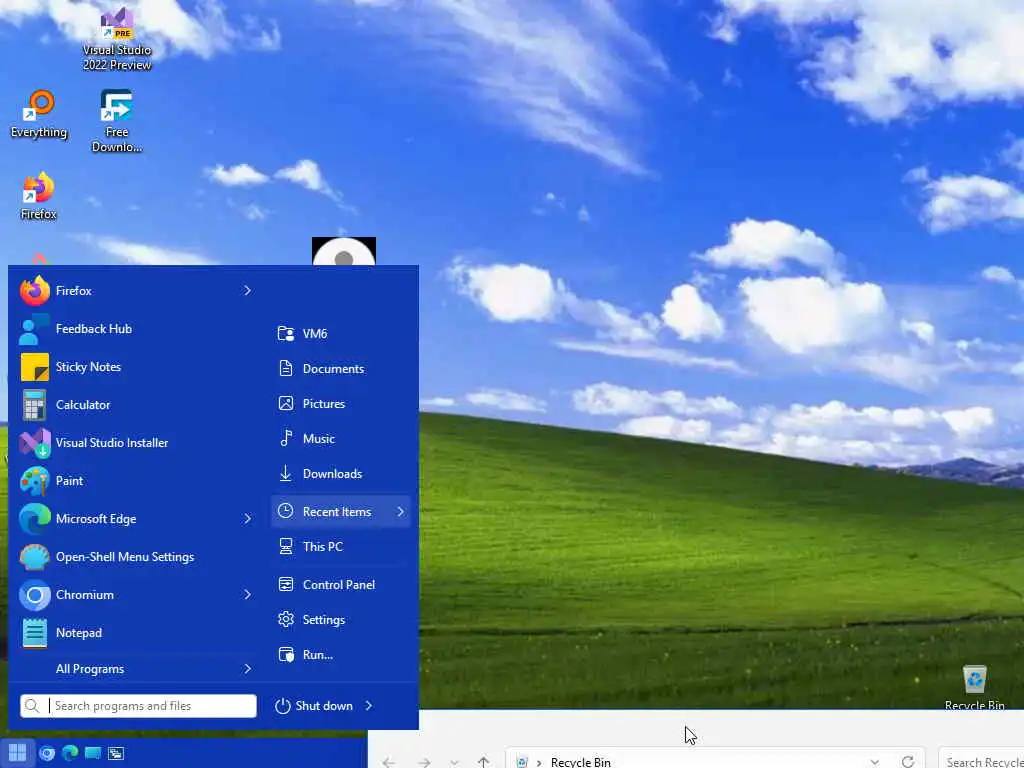Focus the Search programs and files box

pyautogui.click(x=138, y=706)
